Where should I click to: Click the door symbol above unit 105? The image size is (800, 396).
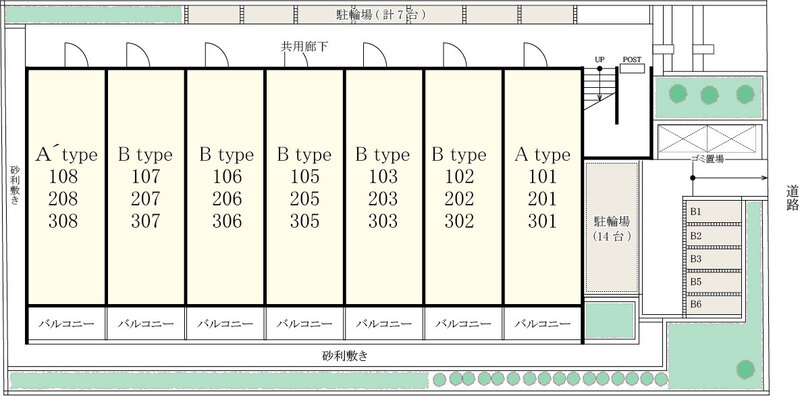click(x=296, y=59)
